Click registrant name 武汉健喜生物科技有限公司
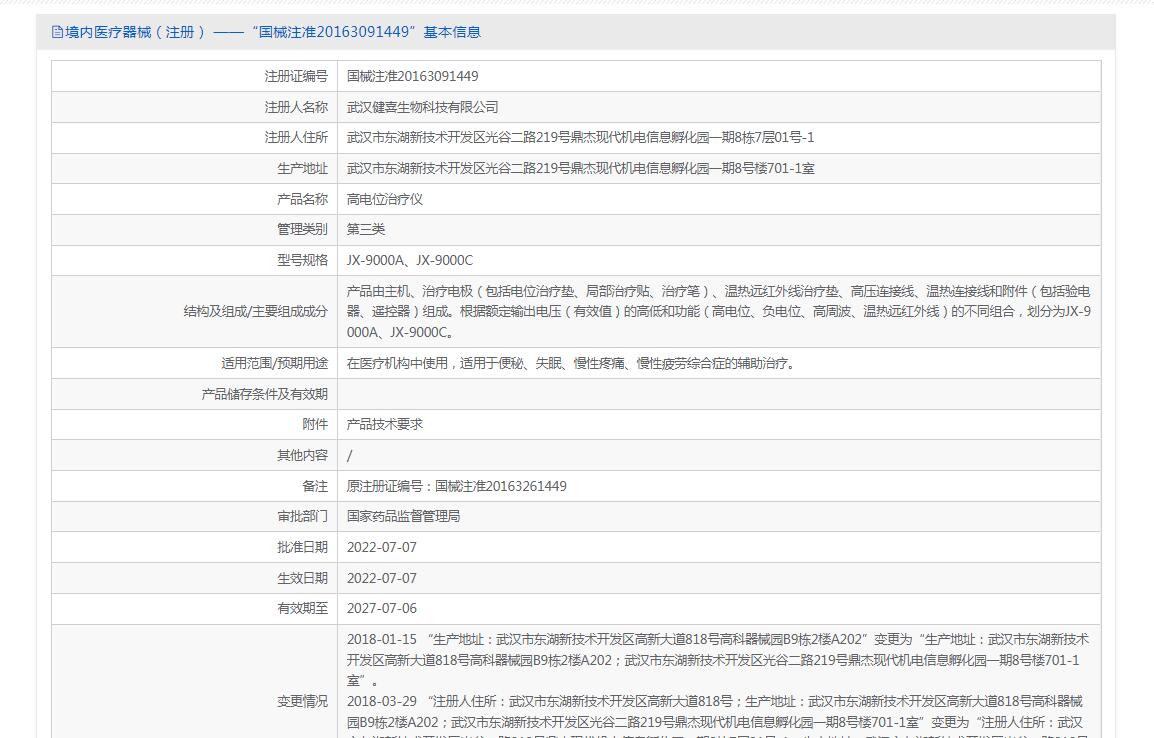 pos(422,107)
